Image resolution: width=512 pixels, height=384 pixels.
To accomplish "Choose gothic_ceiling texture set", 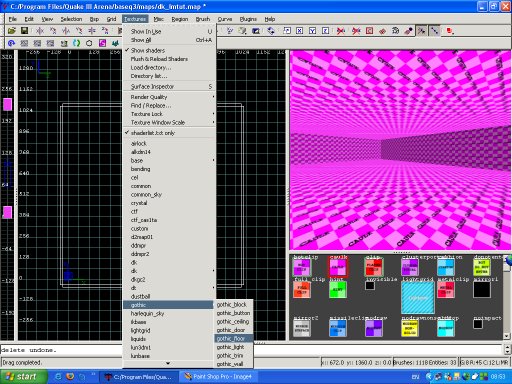I will [x=234, y=321].
